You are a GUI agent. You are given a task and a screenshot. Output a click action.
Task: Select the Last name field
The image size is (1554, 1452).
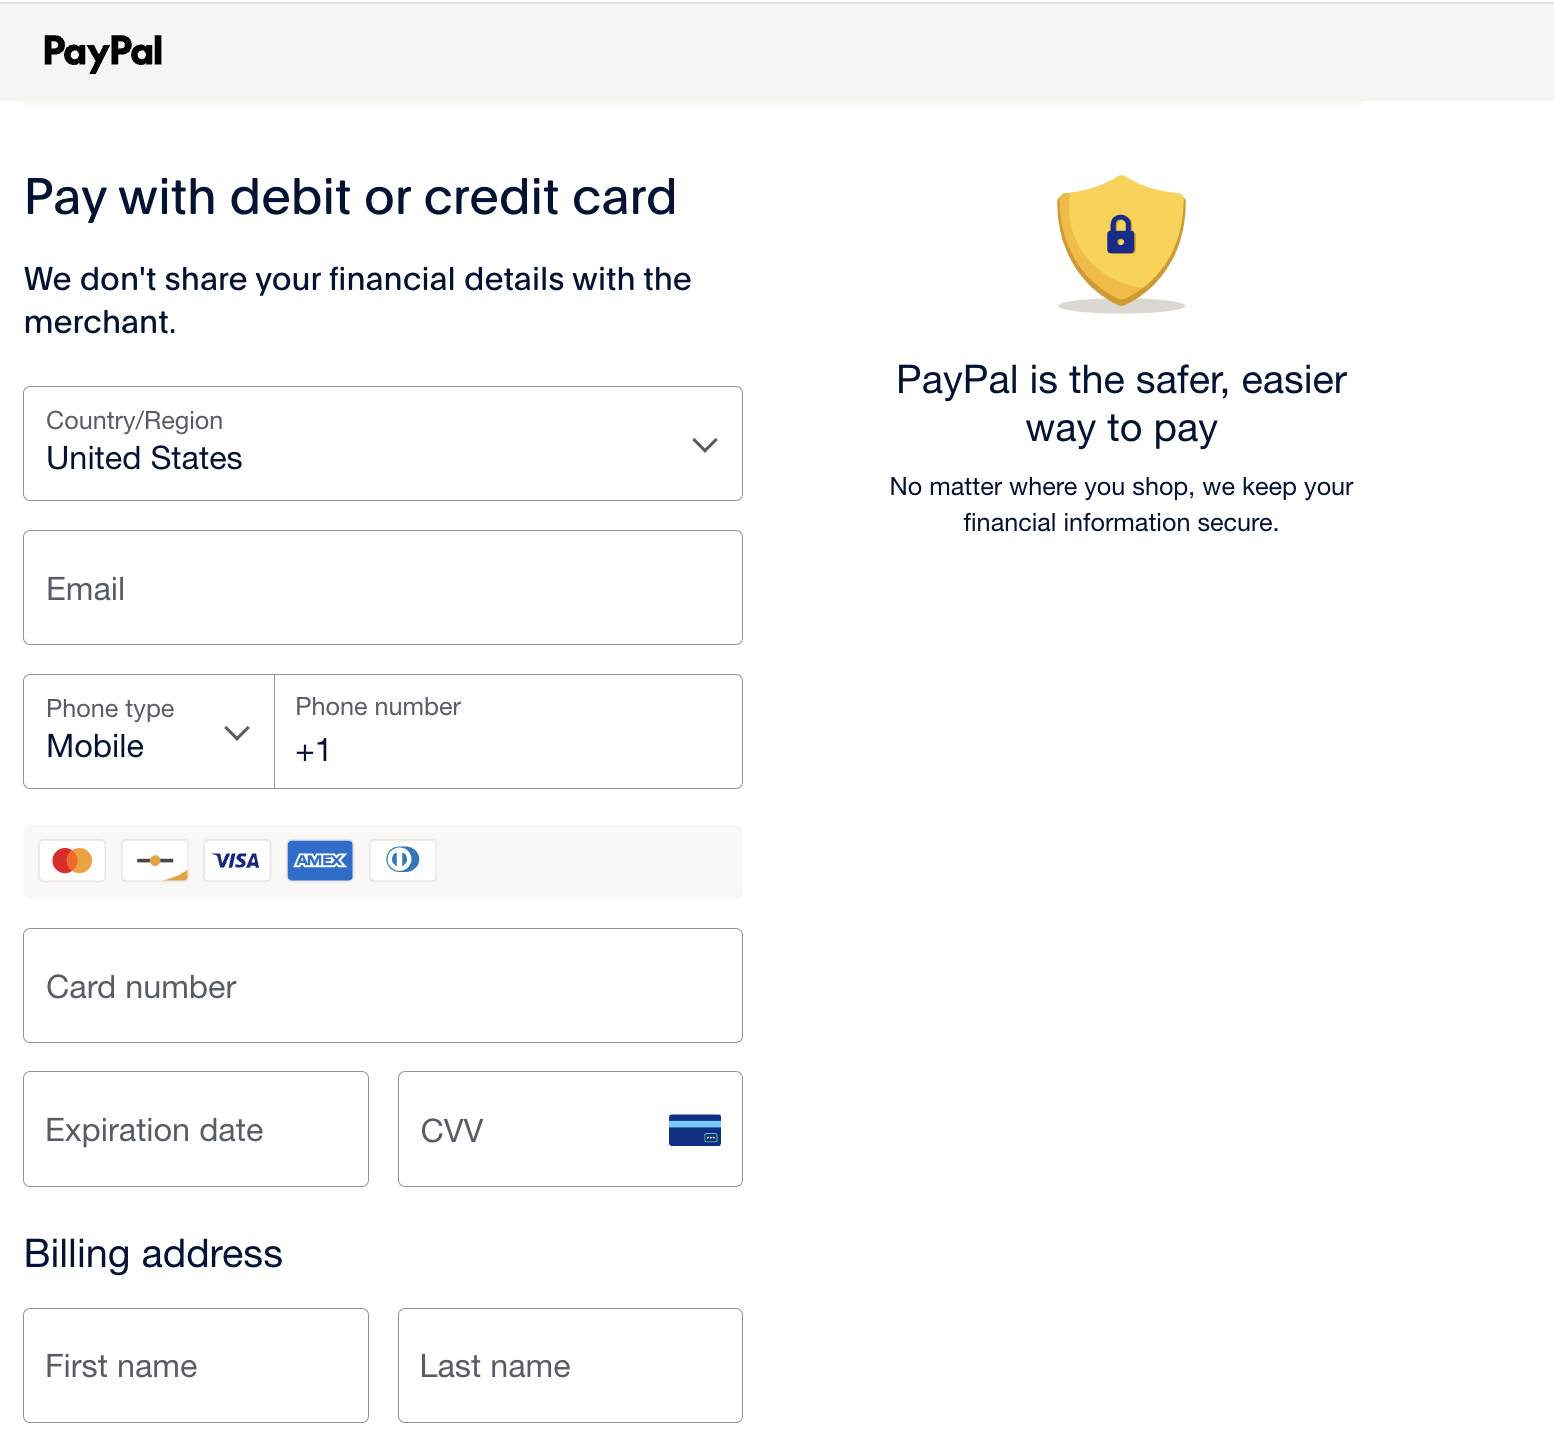[x=570, y=1366]
